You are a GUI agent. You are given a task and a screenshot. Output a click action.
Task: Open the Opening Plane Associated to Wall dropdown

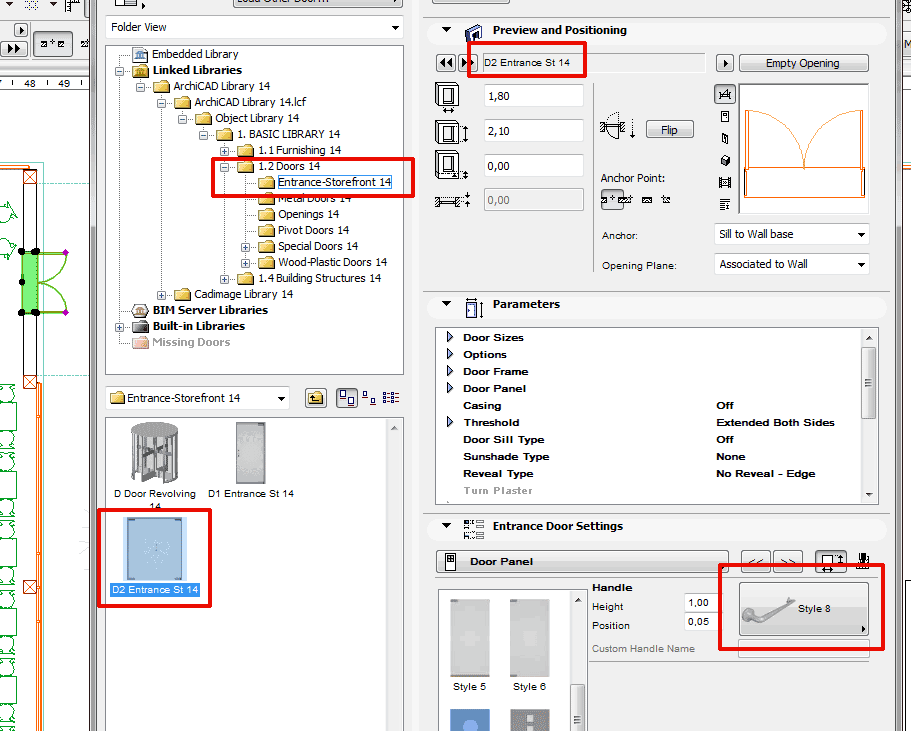pos(791,264)
